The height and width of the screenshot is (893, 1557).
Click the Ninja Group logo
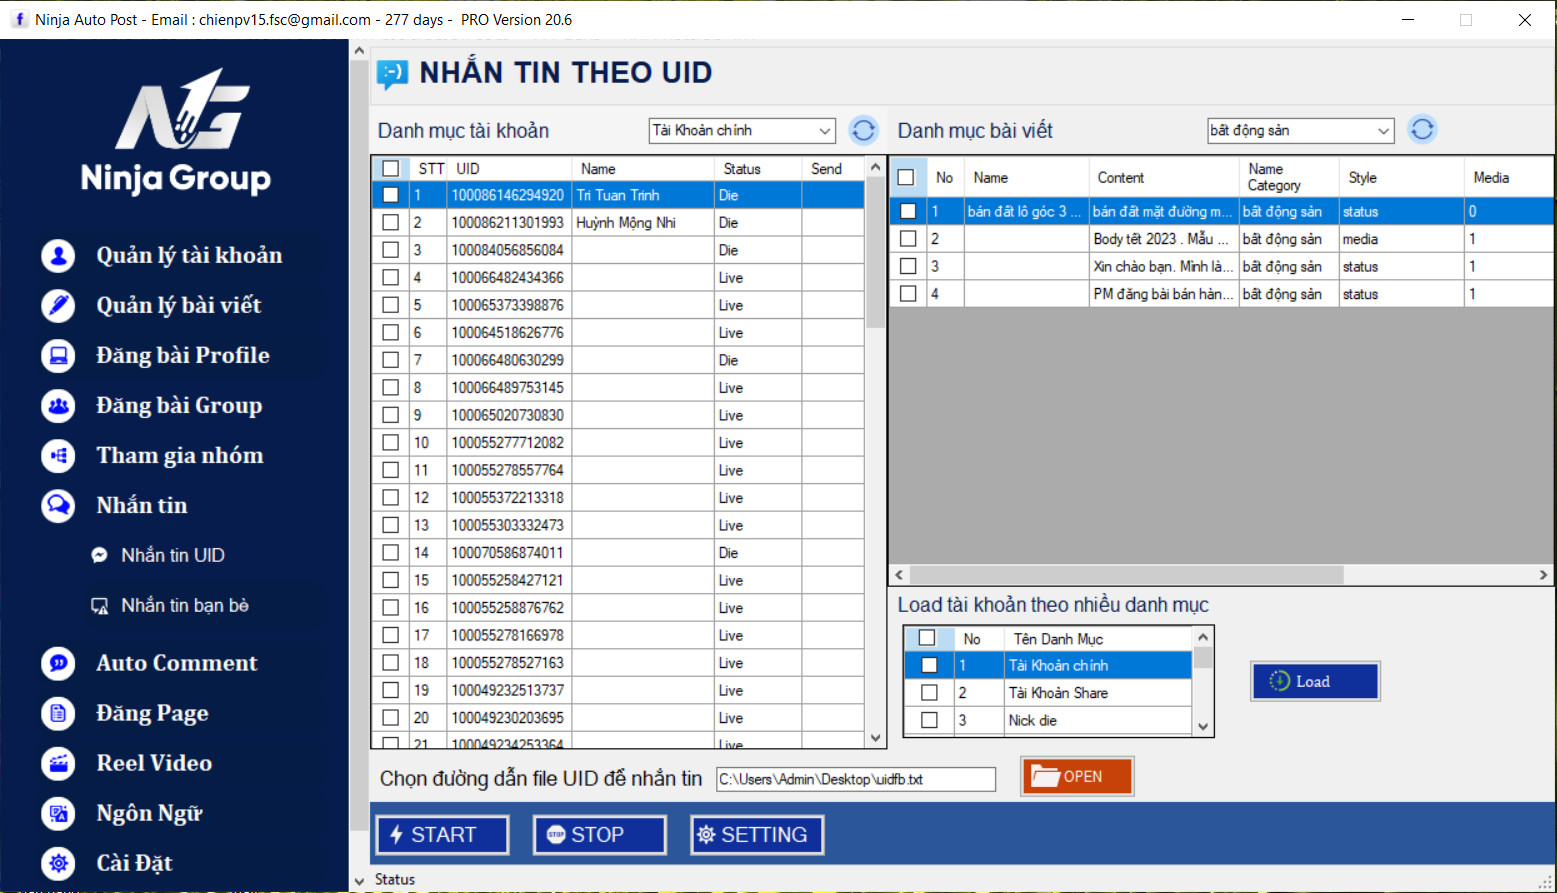[x=177, y=132]
